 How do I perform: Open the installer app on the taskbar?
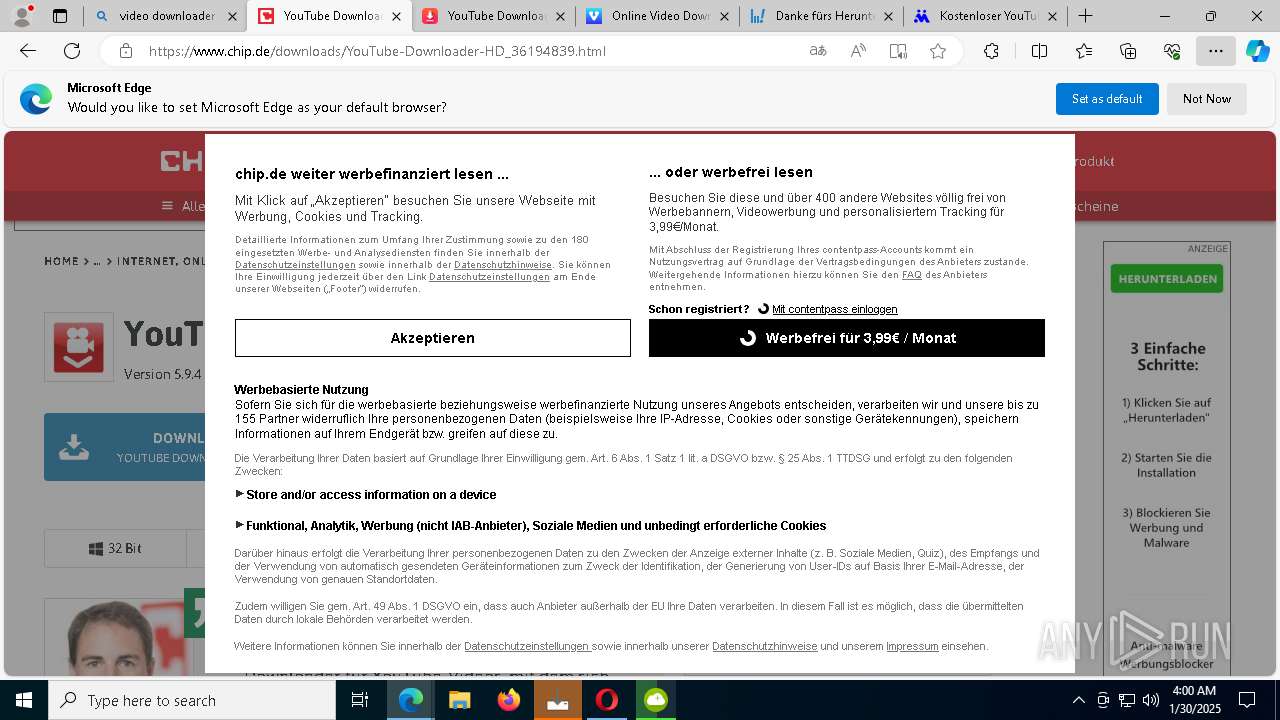click(557, 700)
